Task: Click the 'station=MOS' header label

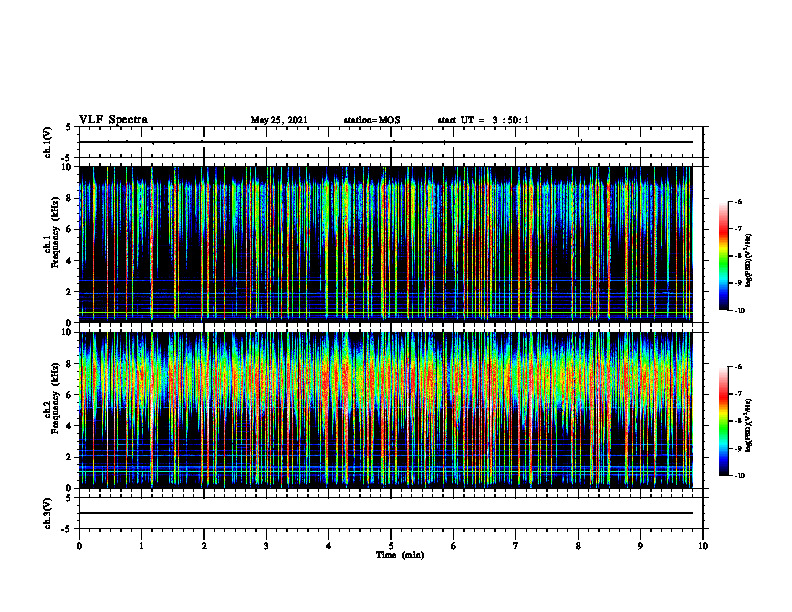Action: pyautogui.click(x=372, y=120)
